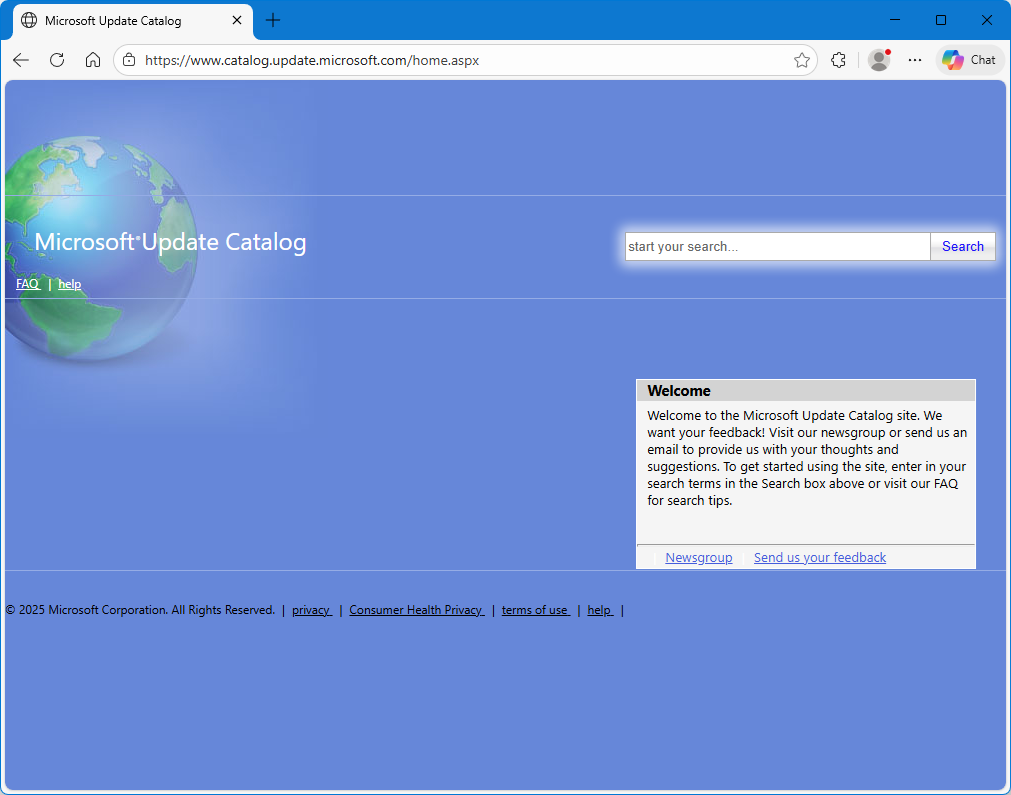Viewport: 1011px width, 795px height.
Task: Open the browser profile avatar
Action: point(879,60)
